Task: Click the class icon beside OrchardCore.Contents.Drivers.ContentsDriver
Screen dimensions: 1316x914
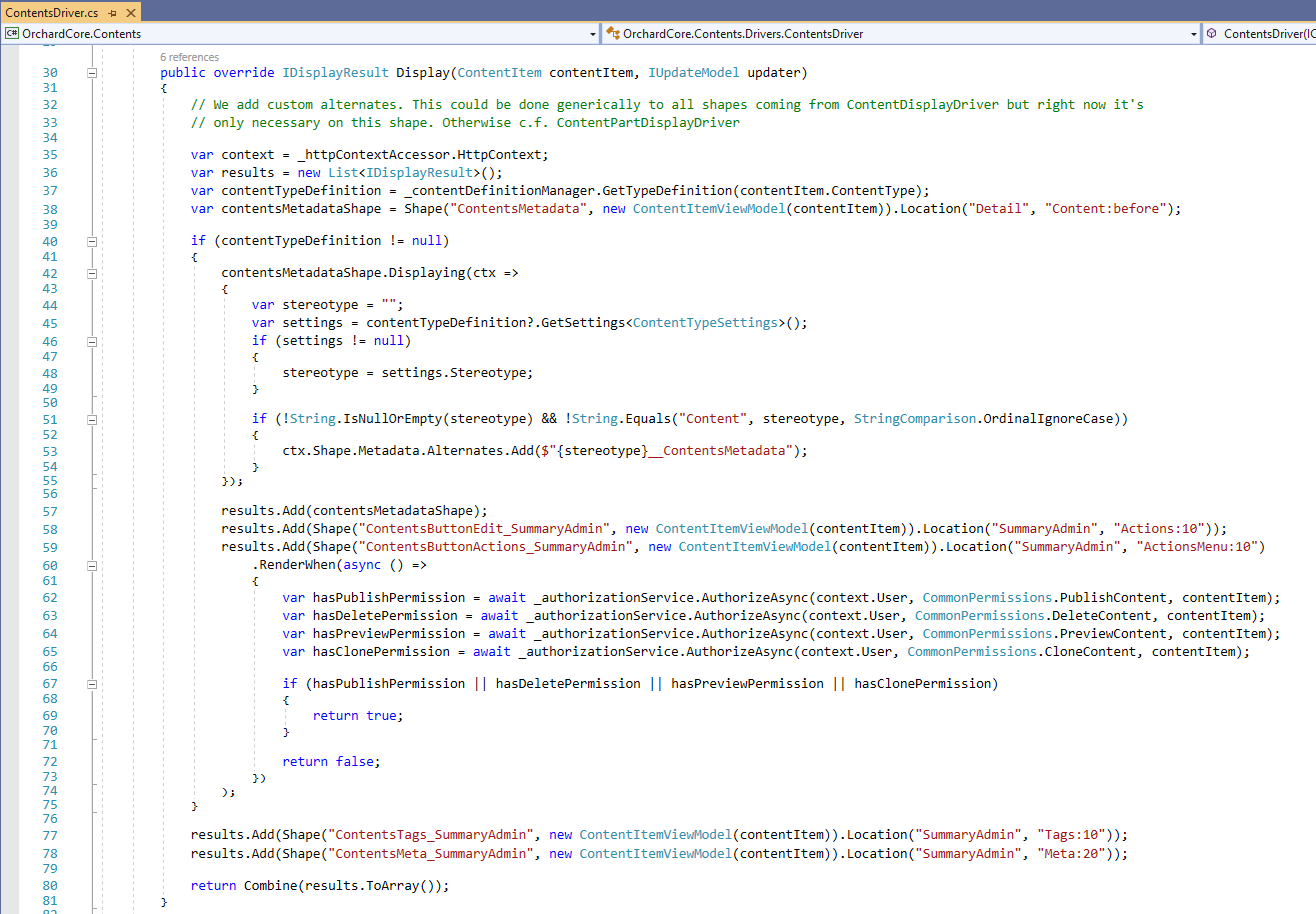Action: point(612,34)
